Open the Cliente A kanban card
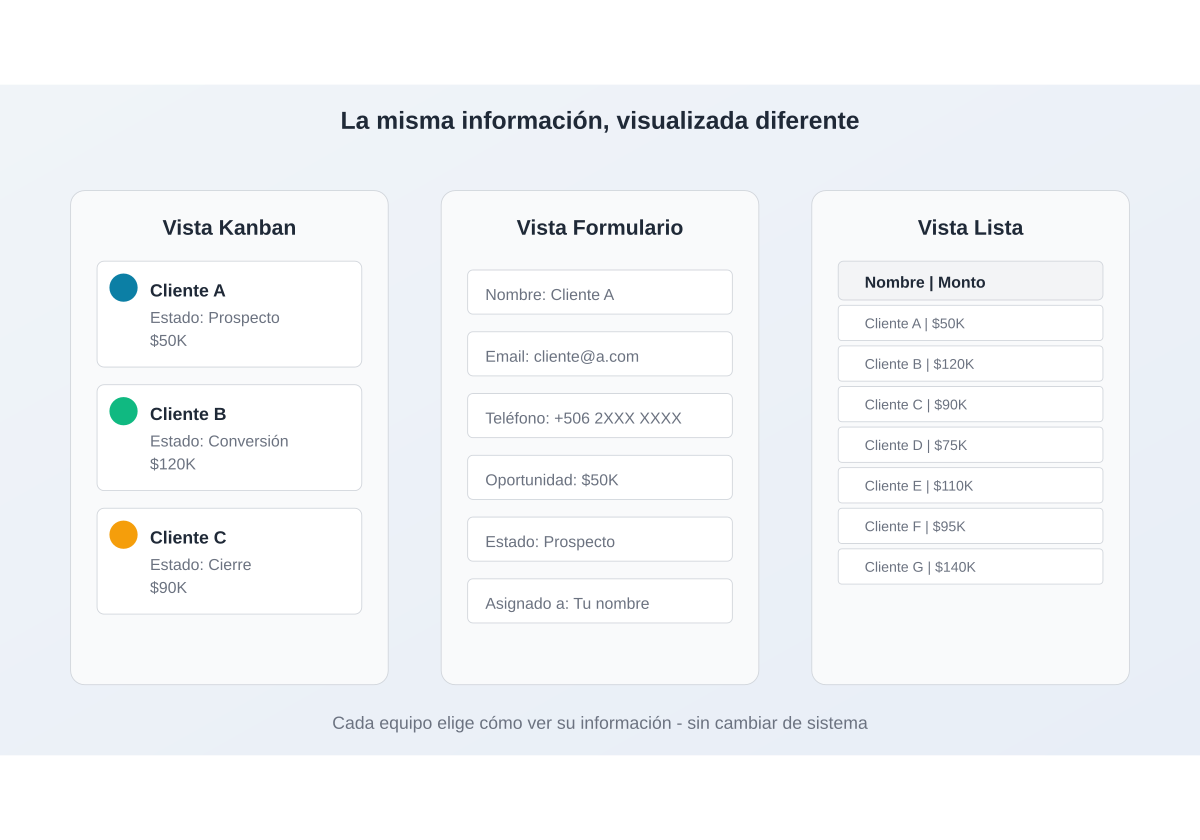The height and width of the screenshot is (840, 1200). (x=229, y=314)
